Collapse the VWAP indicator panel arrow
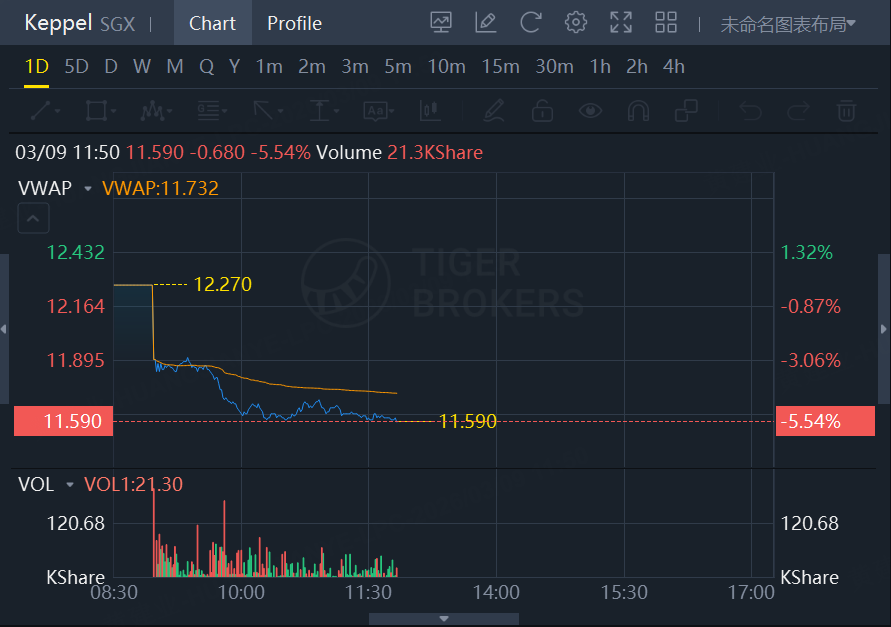The width and height of the screenshot is (891, 627). [33, 218]
